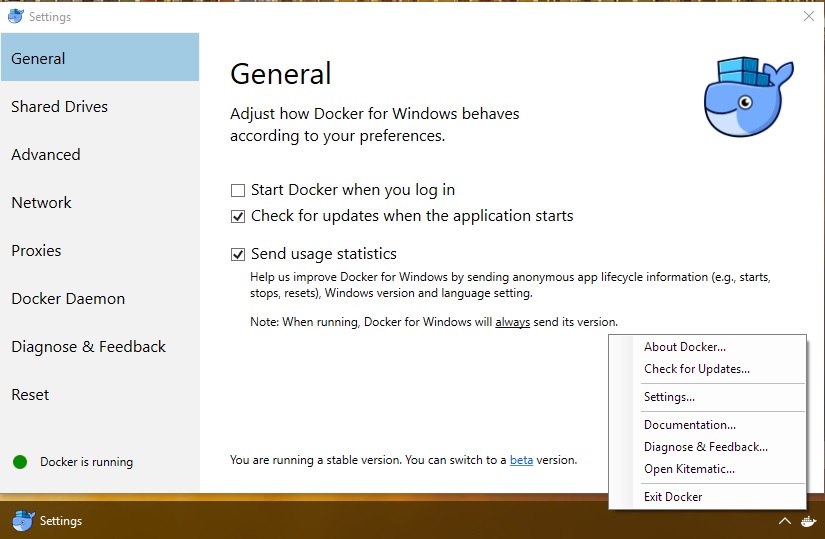Click the Docker whale icon in title bar
The width and height of the screenshot is (825, 539).
tap(16, 16)
